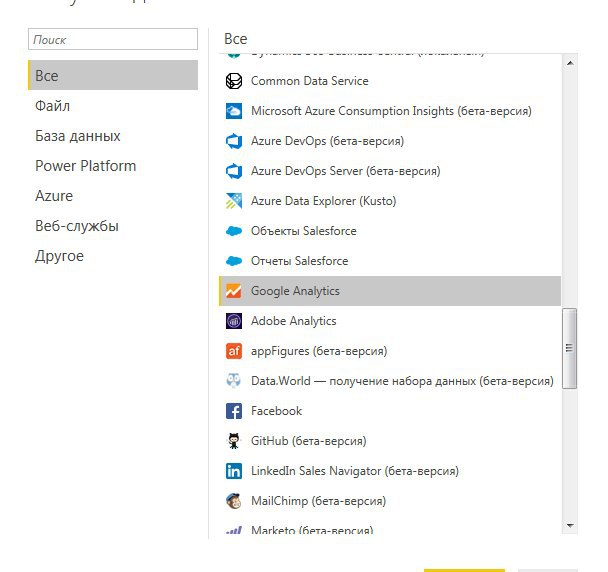This screenshot has width=608, height=572.
Task: Click the Common Data Service database icon
Action: tap(234, 81)
